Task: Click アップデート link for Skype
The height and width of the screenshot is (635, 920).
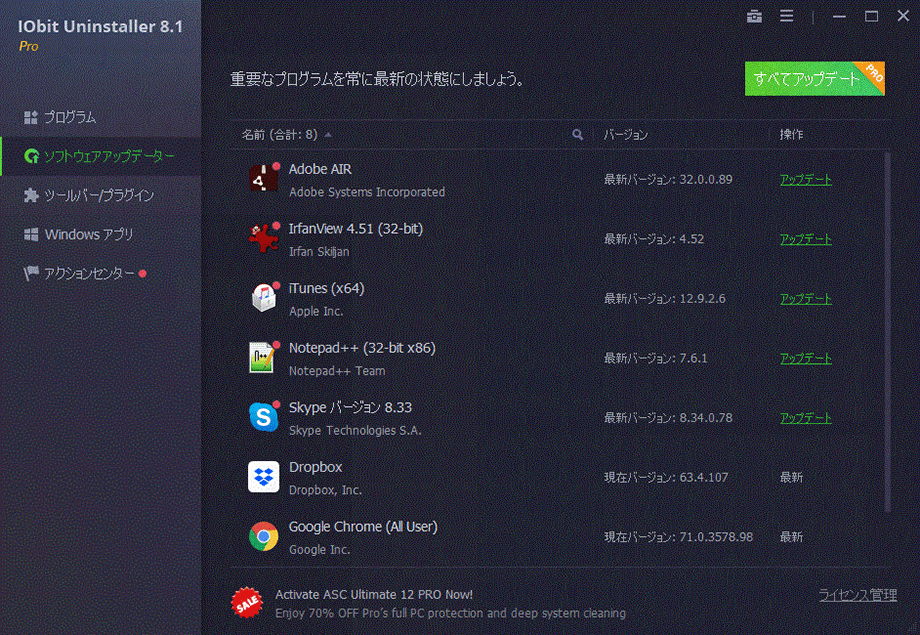Action: (x=806, y=418)
